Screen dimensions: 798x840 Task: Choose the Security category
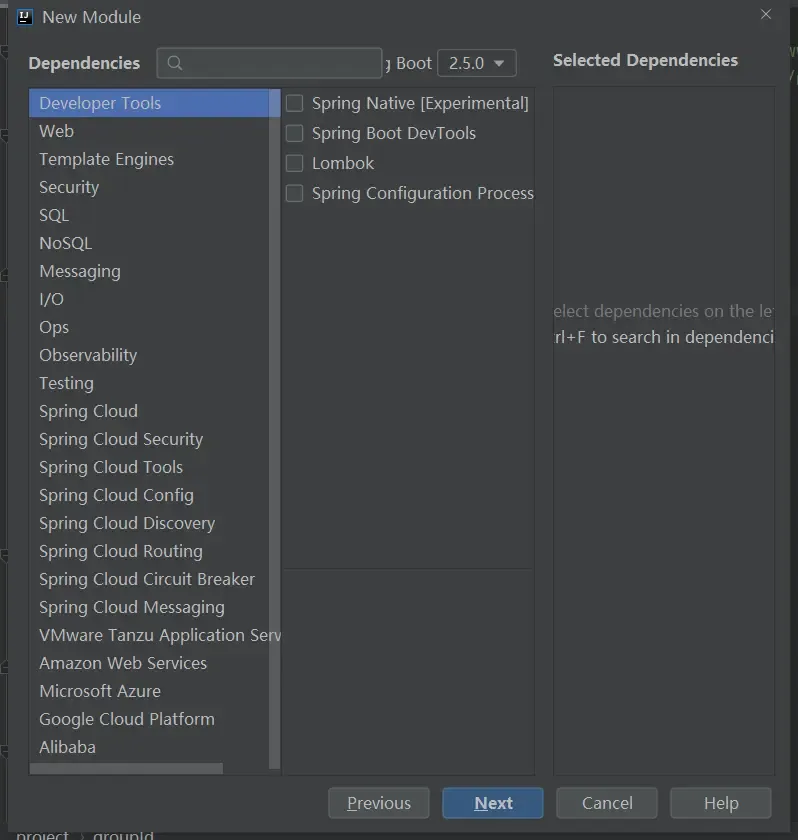click(69, 187)
